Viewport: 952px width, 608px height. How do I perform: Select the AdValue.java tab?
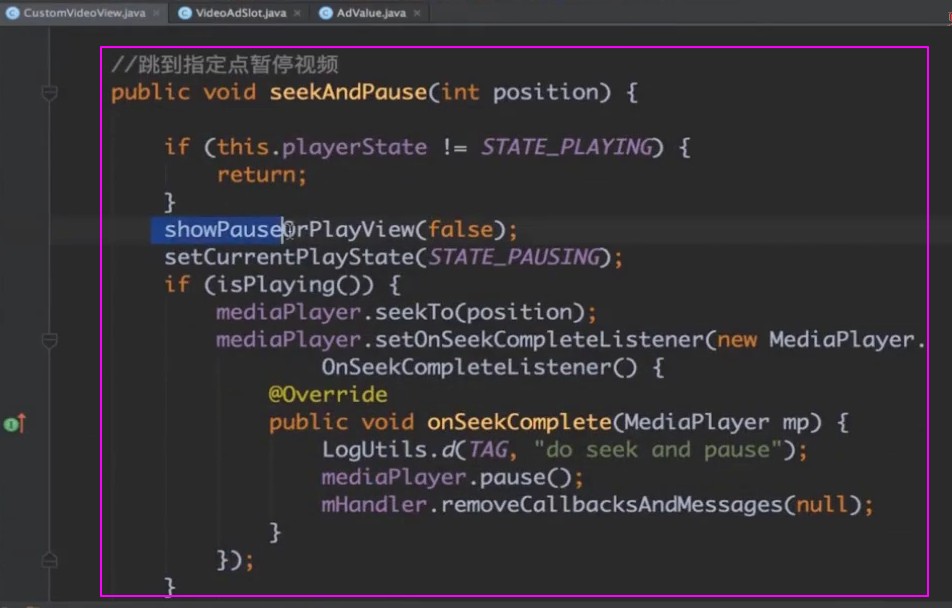[371, 13]
